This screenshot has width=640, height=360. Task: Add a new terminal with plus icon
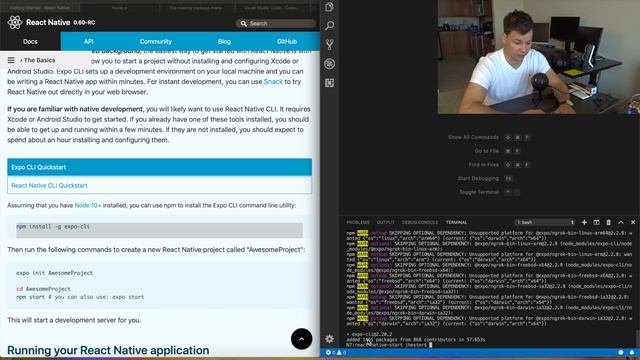(x=584, y=222)
